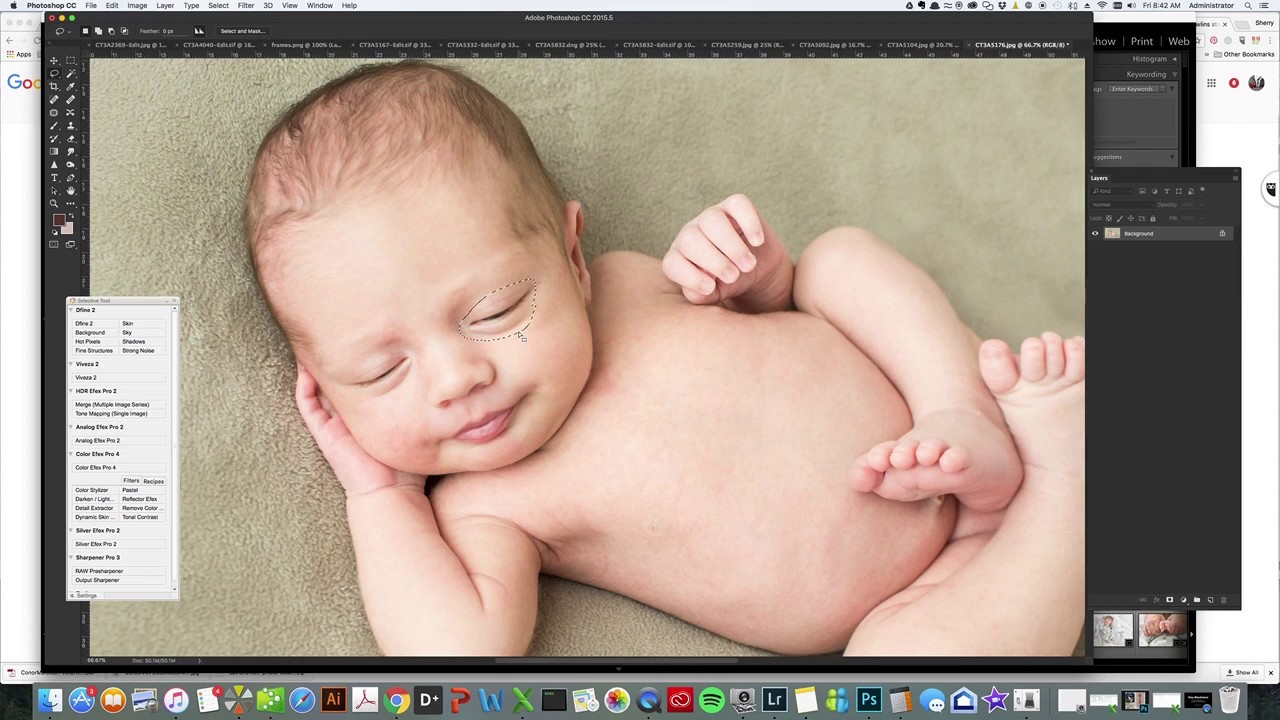Toggle lock all padlock in Layers panel
This screenshot has width=1280, height=720.
[x=1153, y=218]
